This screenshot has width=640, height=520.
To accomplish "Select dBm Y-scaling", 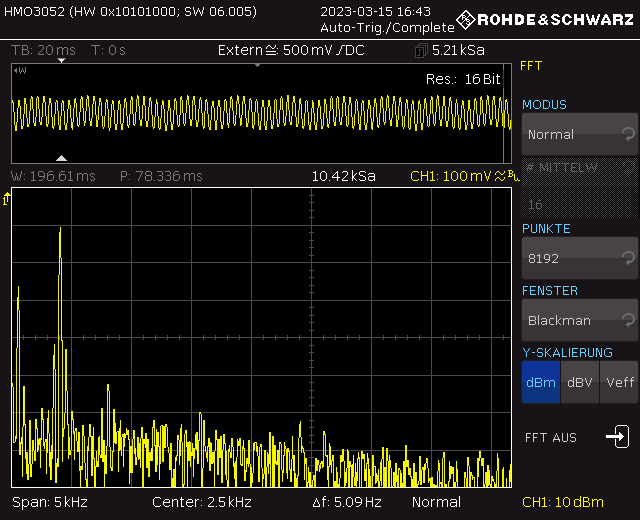I will coord(541,382).
